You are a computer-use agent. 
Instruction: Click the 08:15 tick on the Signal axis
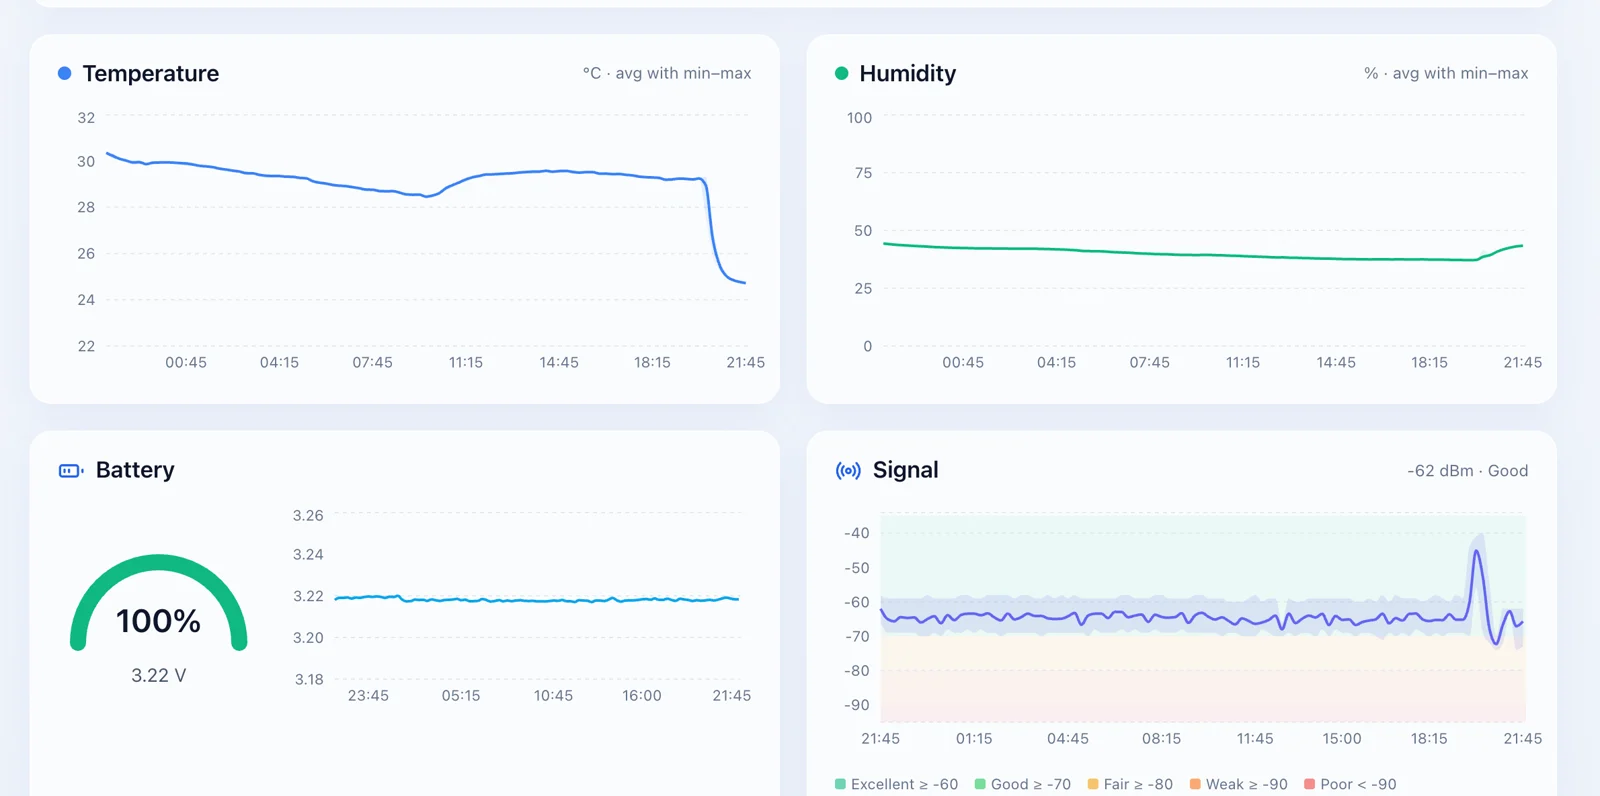click(x=1161, y=738)
